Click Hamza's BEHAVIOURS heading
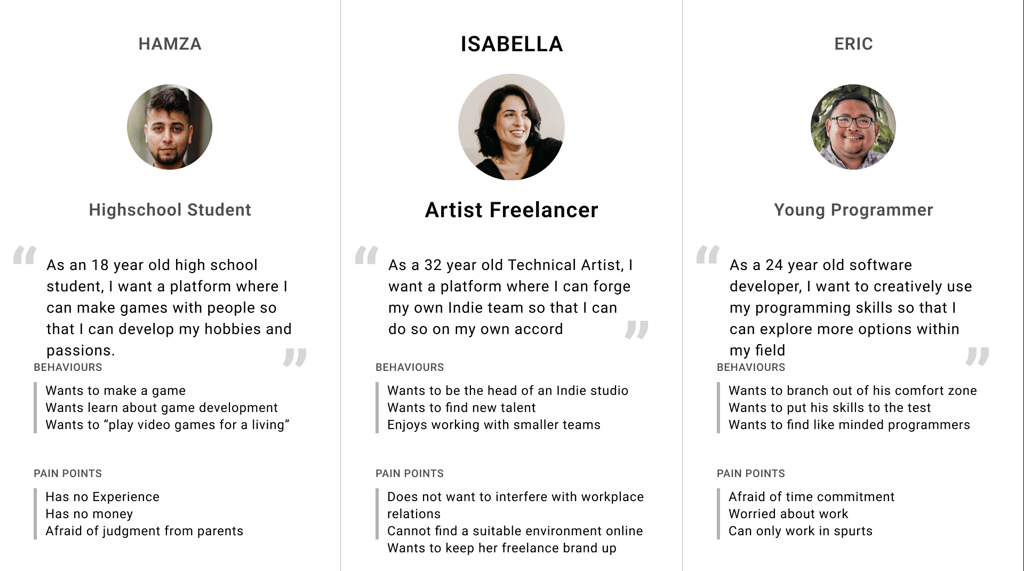The image size is (1024, 571). 68,367
